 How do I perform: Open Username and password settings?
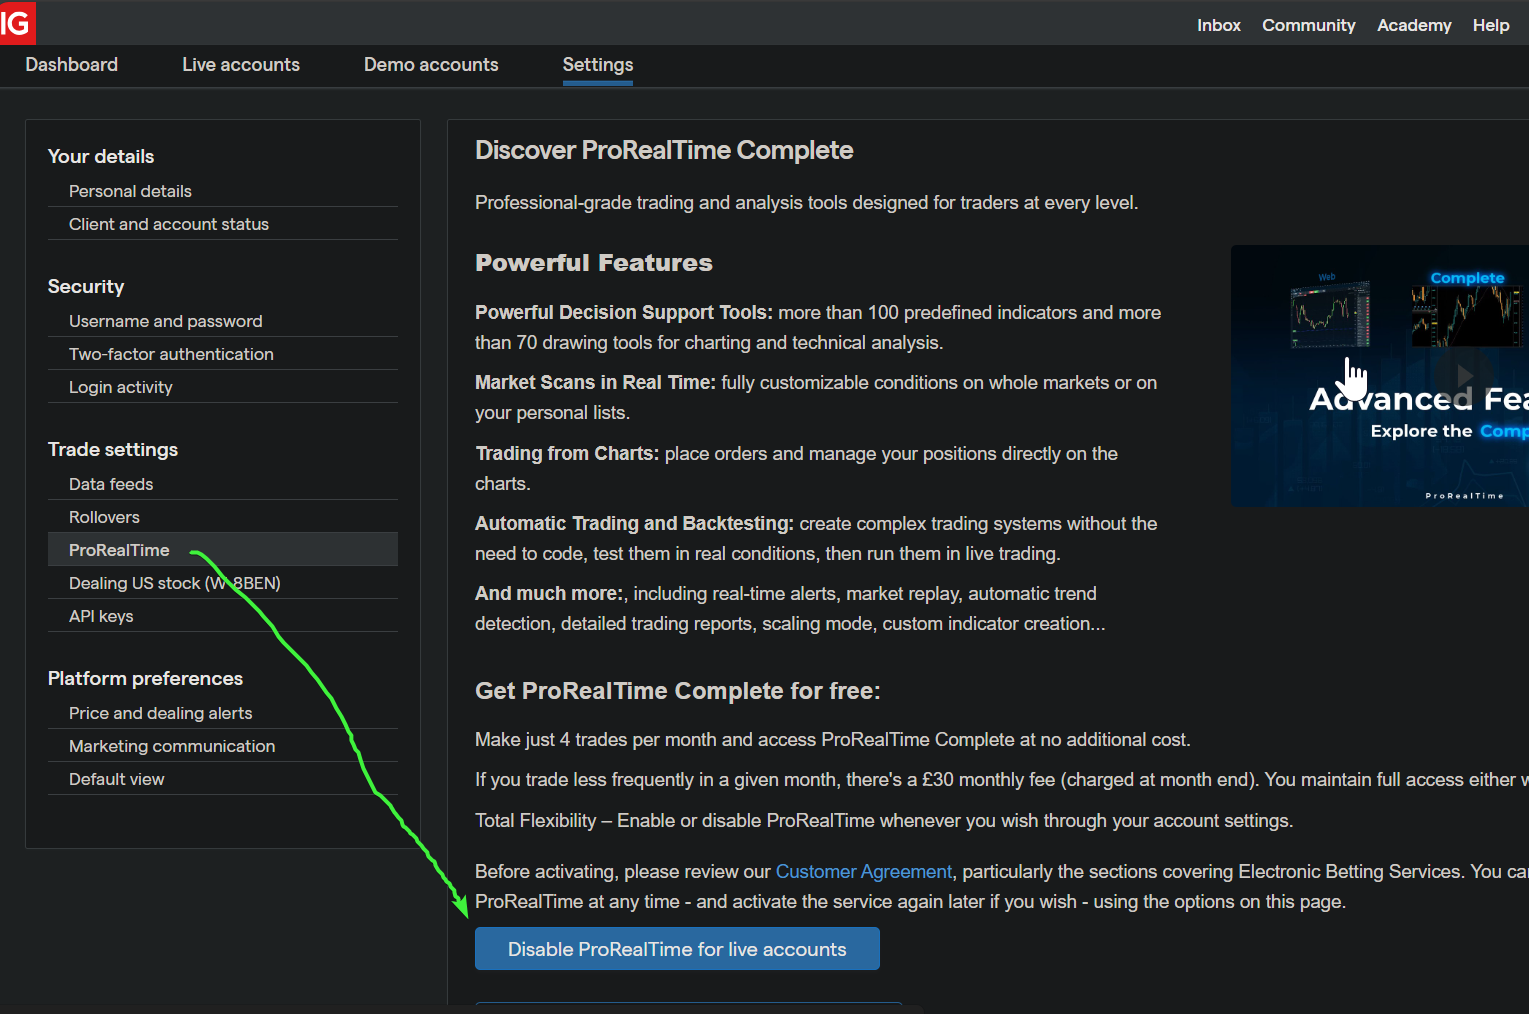coord(223,321)
